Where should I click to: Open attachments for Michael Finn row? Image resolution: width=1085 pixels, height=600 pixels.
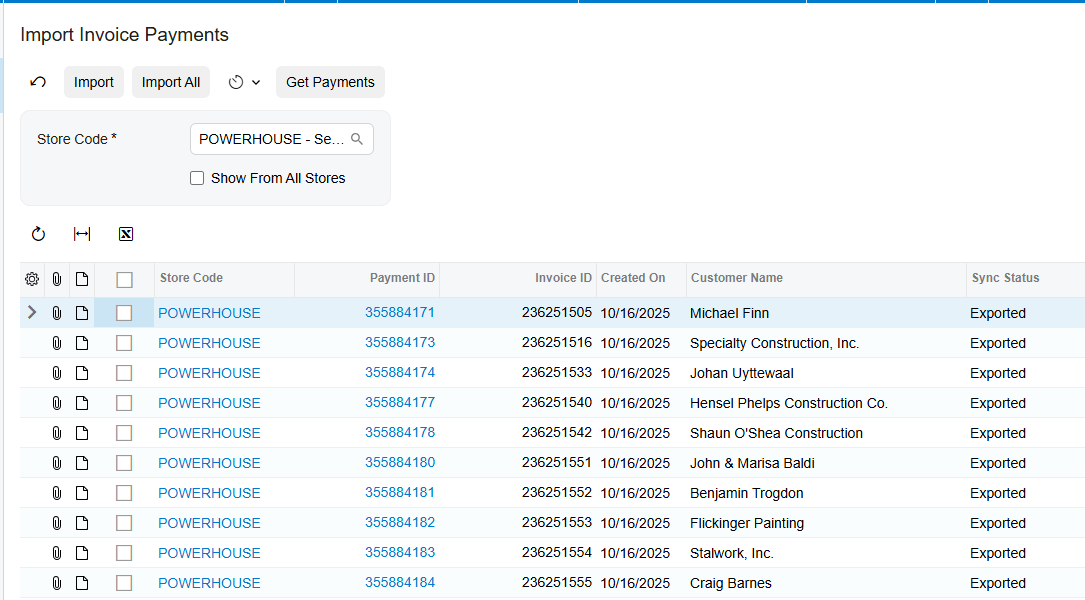click(x=57, y=313)
